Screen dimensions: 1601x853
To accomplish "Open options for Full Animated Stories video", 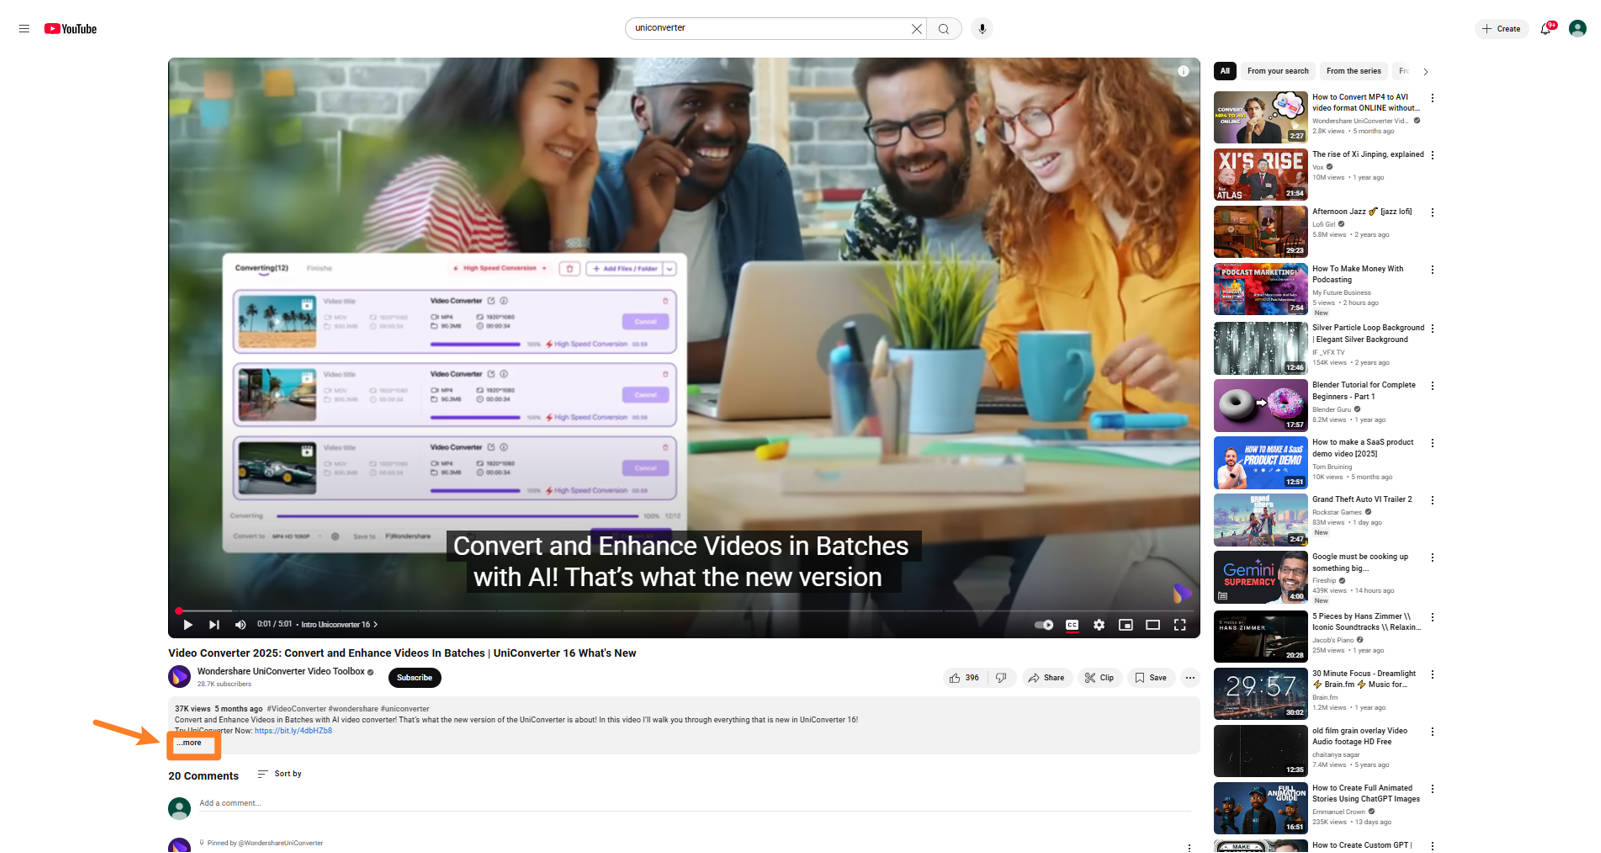I will click(1432, 788).
